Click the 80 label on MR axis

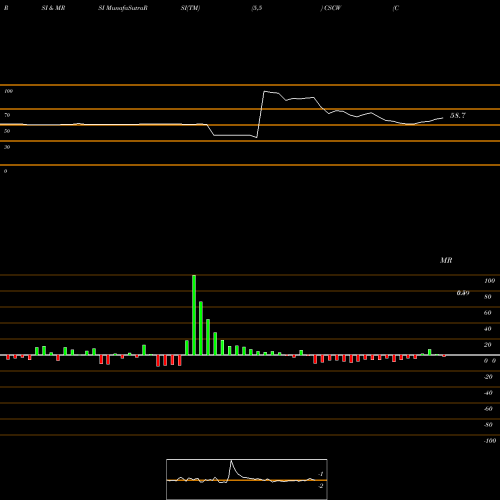point(488,297)
